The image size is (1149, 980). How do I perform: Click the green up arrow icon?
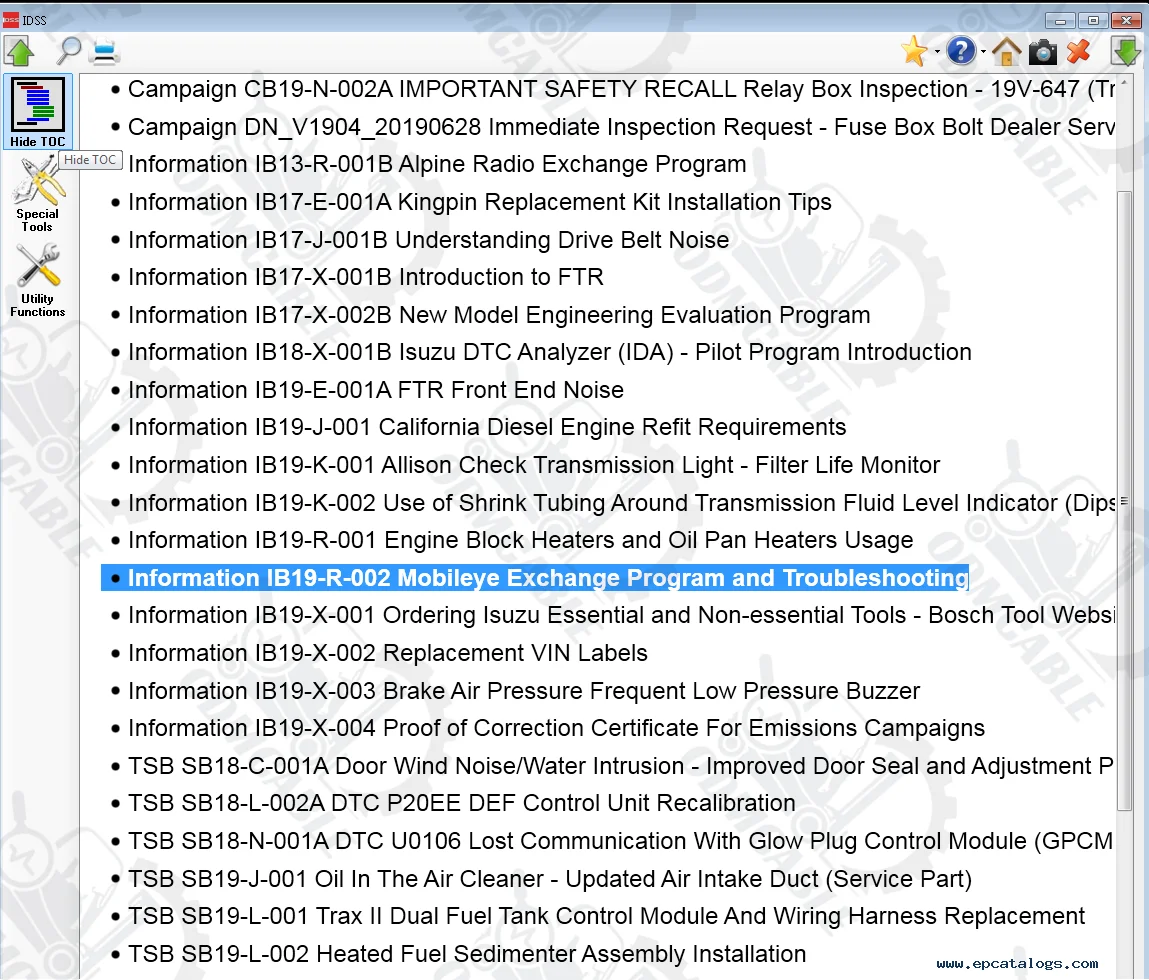19,51
